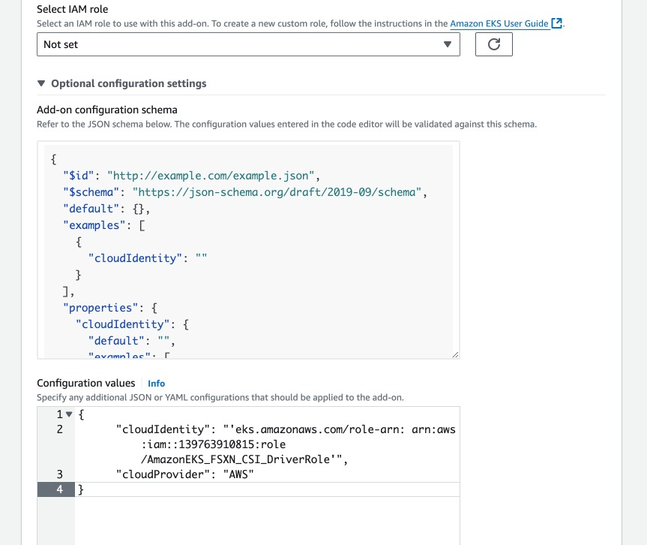Click the refresh IAM roles button
This screenshot has width=647, height=545.
[493, 45]
